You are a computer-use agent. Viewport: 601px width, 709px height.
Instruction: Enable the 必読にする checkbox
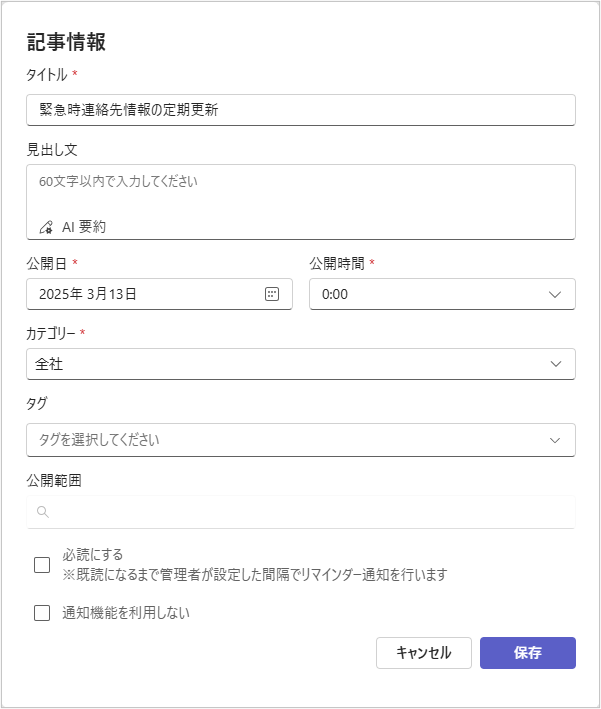pos(42,564)
